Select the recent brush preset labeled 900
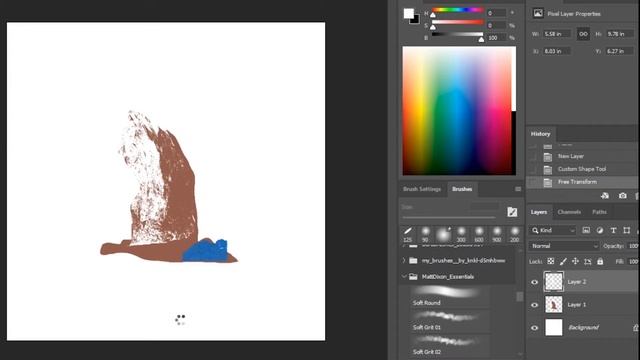Viewport: 640px width, 360px height. 497,235
